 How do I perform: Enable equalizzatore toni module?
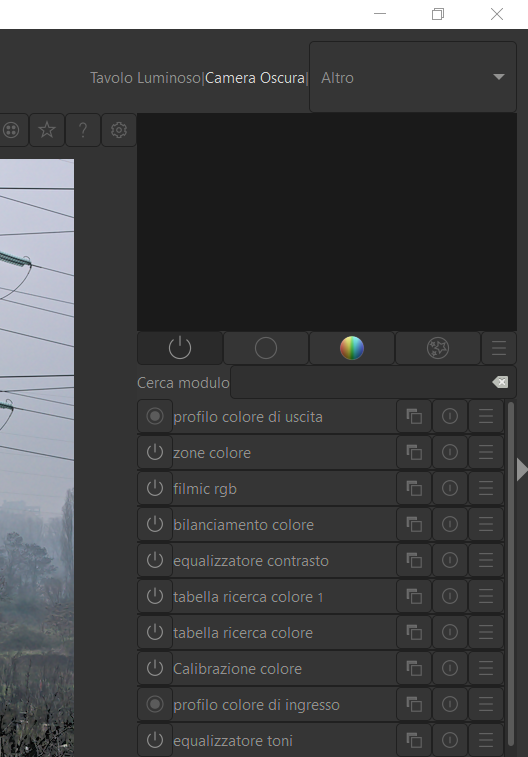(x=155, y=740)
